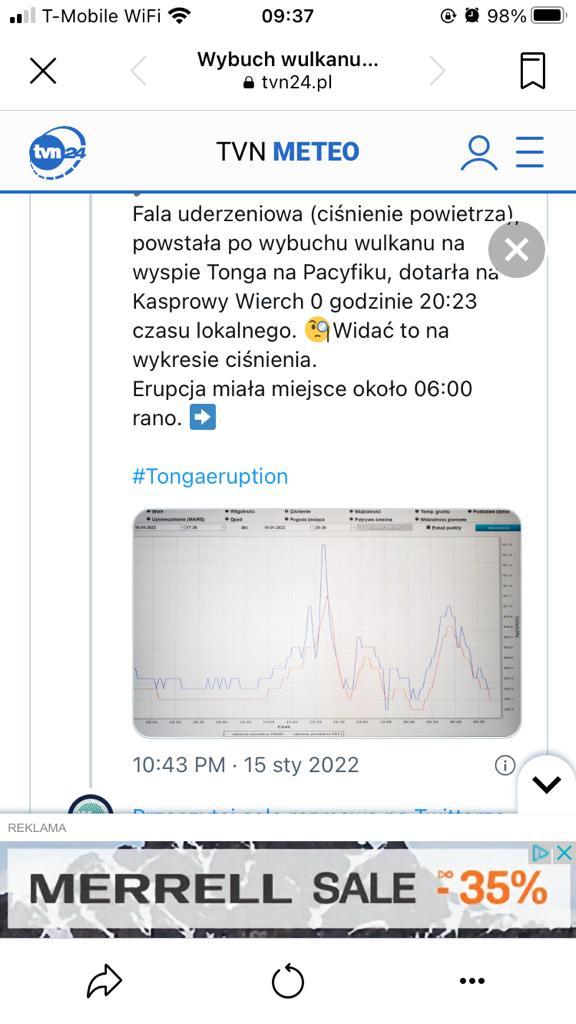Screen dimensions: 576x1024
Task: Open the user account profile icon
Action: click(479, 153)
